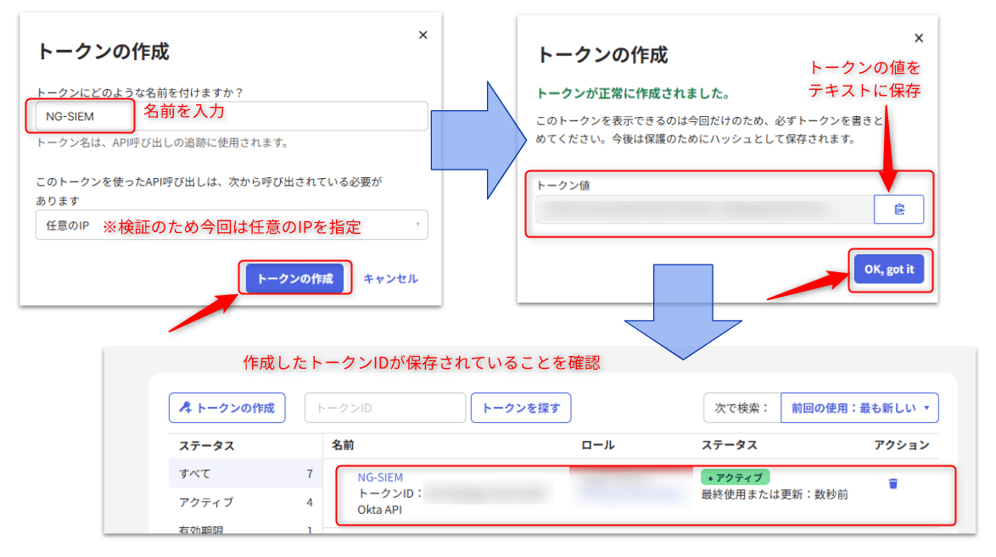
Task: Select the partially visible 有効期限 filter
Action: pyautogui.click(x=245, y=528)
